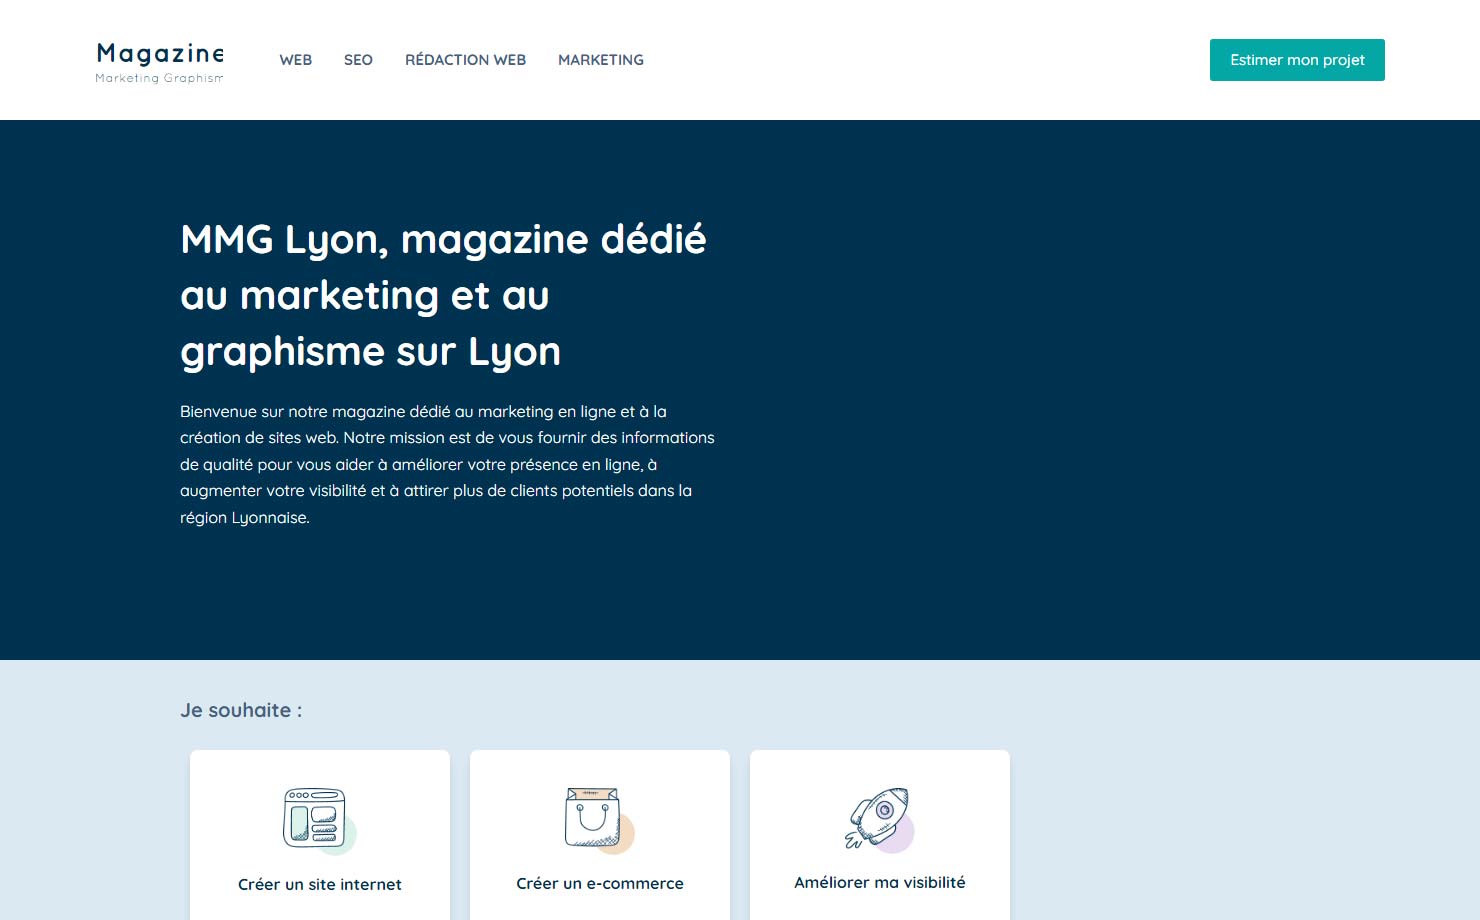
Task: Click the website layout icon
Action: tap(320, 821)
